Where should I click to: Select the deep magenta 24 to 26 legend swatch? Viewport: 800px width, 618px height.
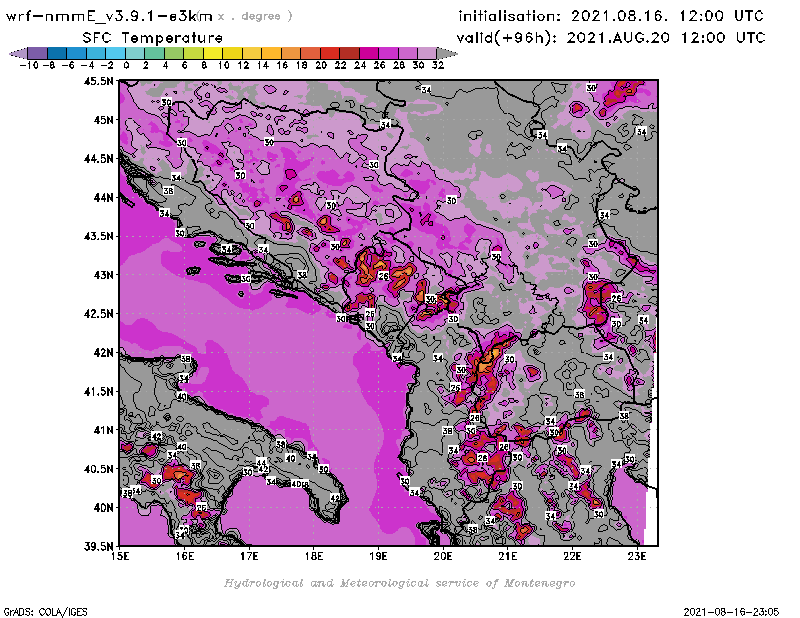pos(368,53)
